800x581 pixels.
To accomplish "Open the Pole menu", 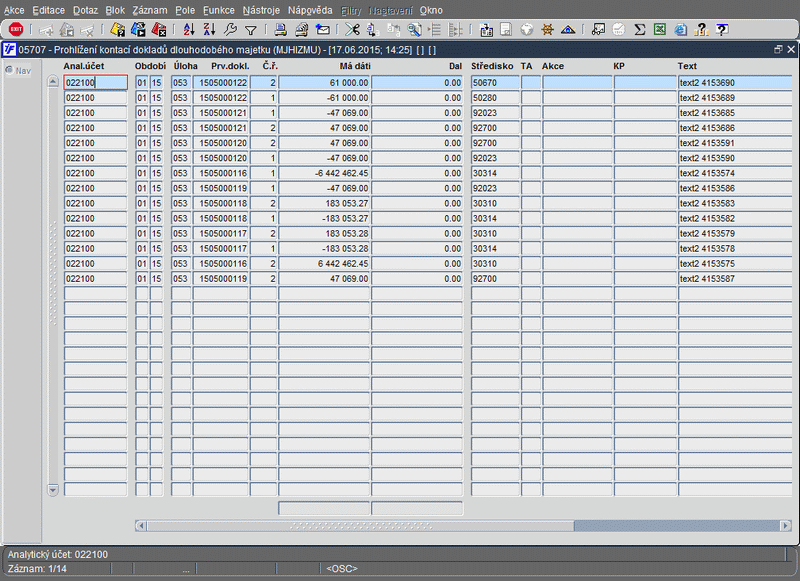I will coord(185,10).
